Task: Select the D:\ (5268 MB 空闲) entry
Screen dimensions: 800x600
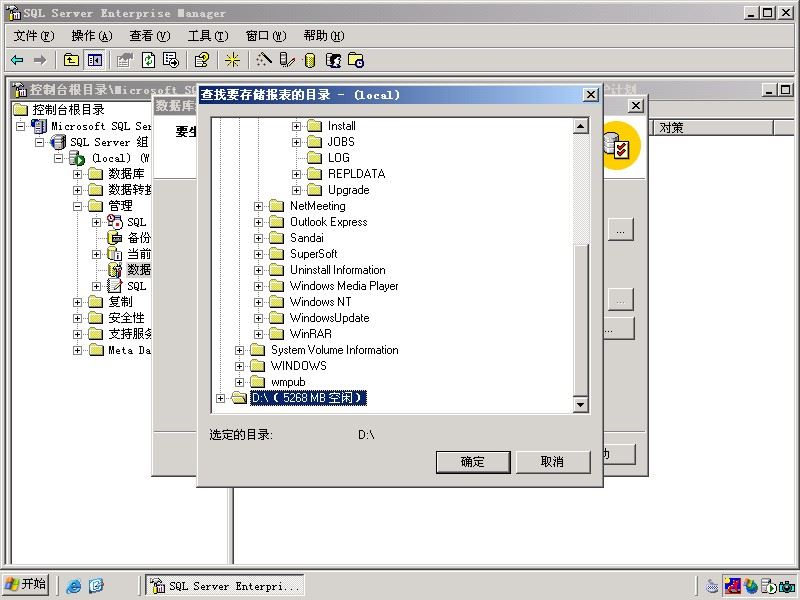Action: (309, 398)
